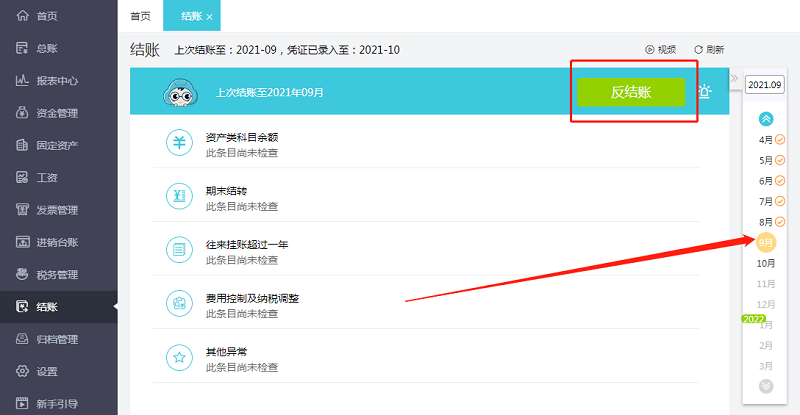Click the 其他异常 title
The image size is (800, 415).
[x=227, y=352]
